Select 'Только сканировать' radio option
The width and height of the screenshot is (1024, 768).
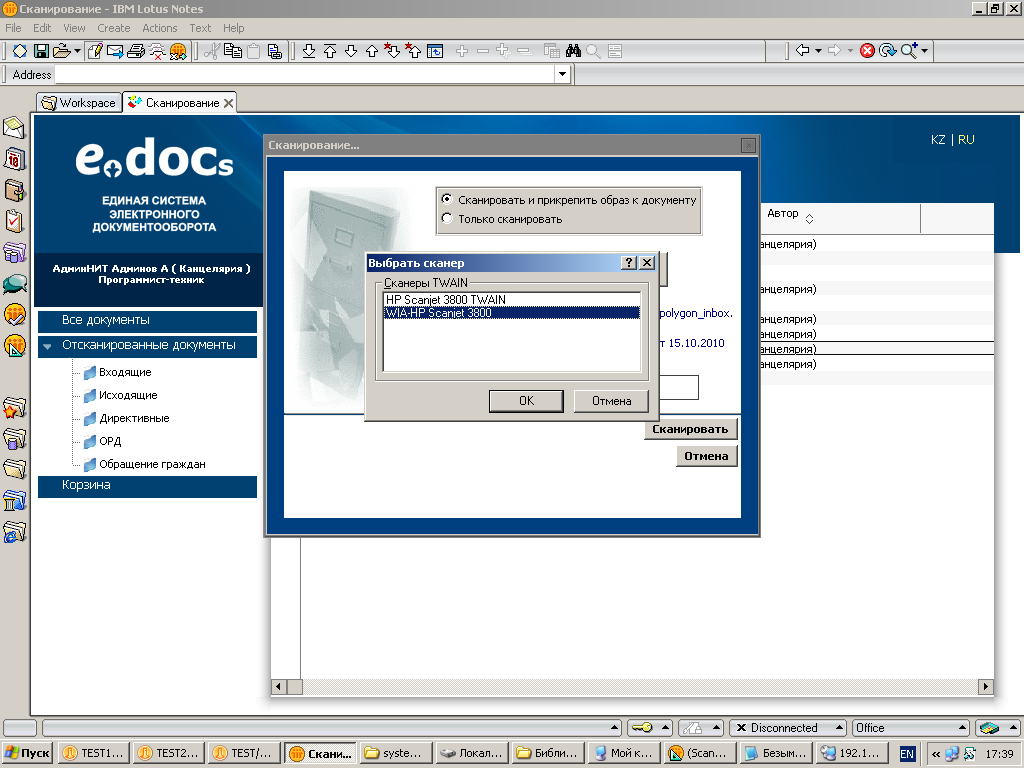(x=447, y=218)
